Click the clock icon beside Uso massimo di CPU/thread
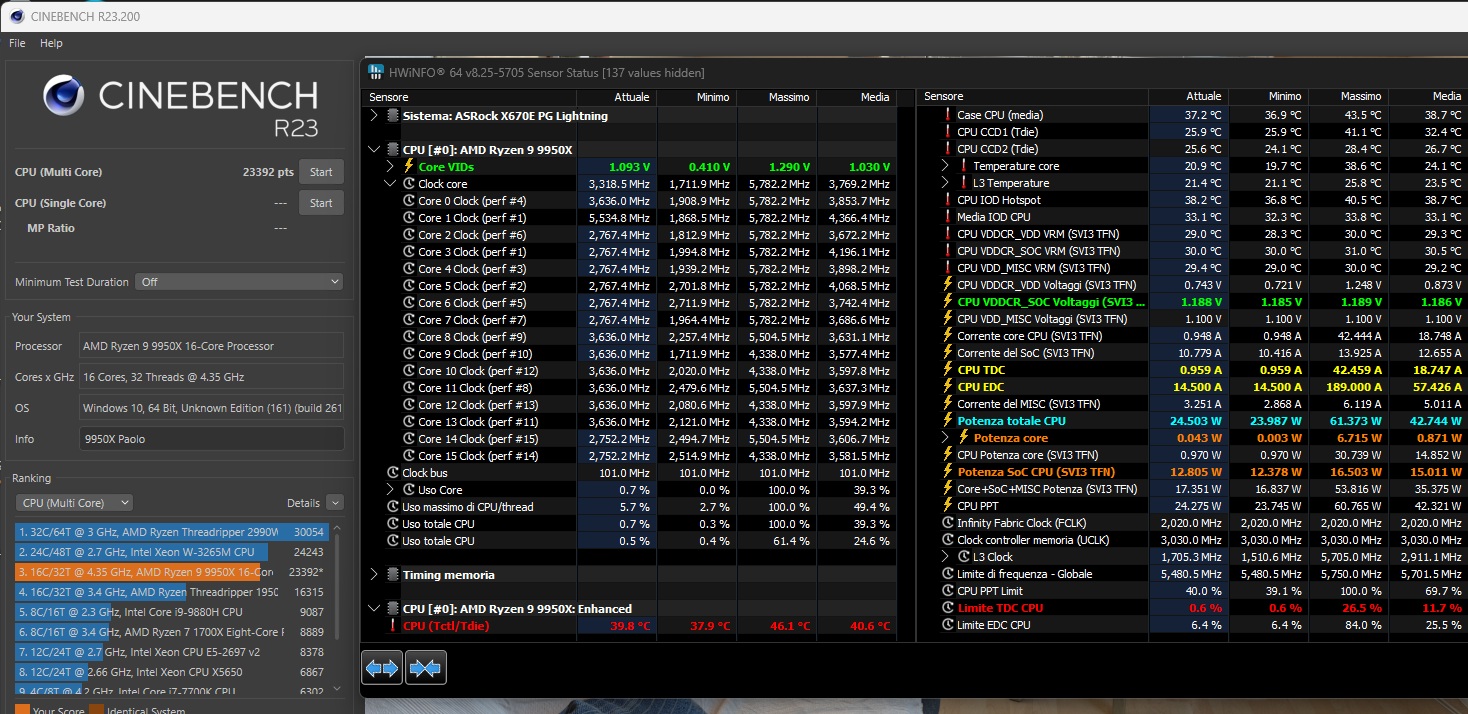The width and height of the screenshot is (1468, 714). (x=393, y=507)
